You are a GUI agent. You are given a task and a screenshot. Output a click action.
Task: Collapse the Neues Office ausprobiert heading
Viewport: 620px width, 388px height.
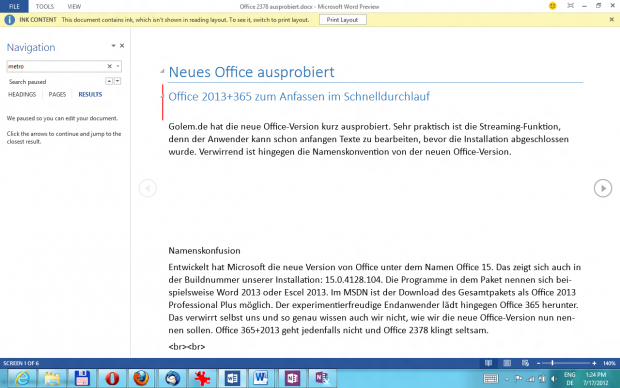162,72
